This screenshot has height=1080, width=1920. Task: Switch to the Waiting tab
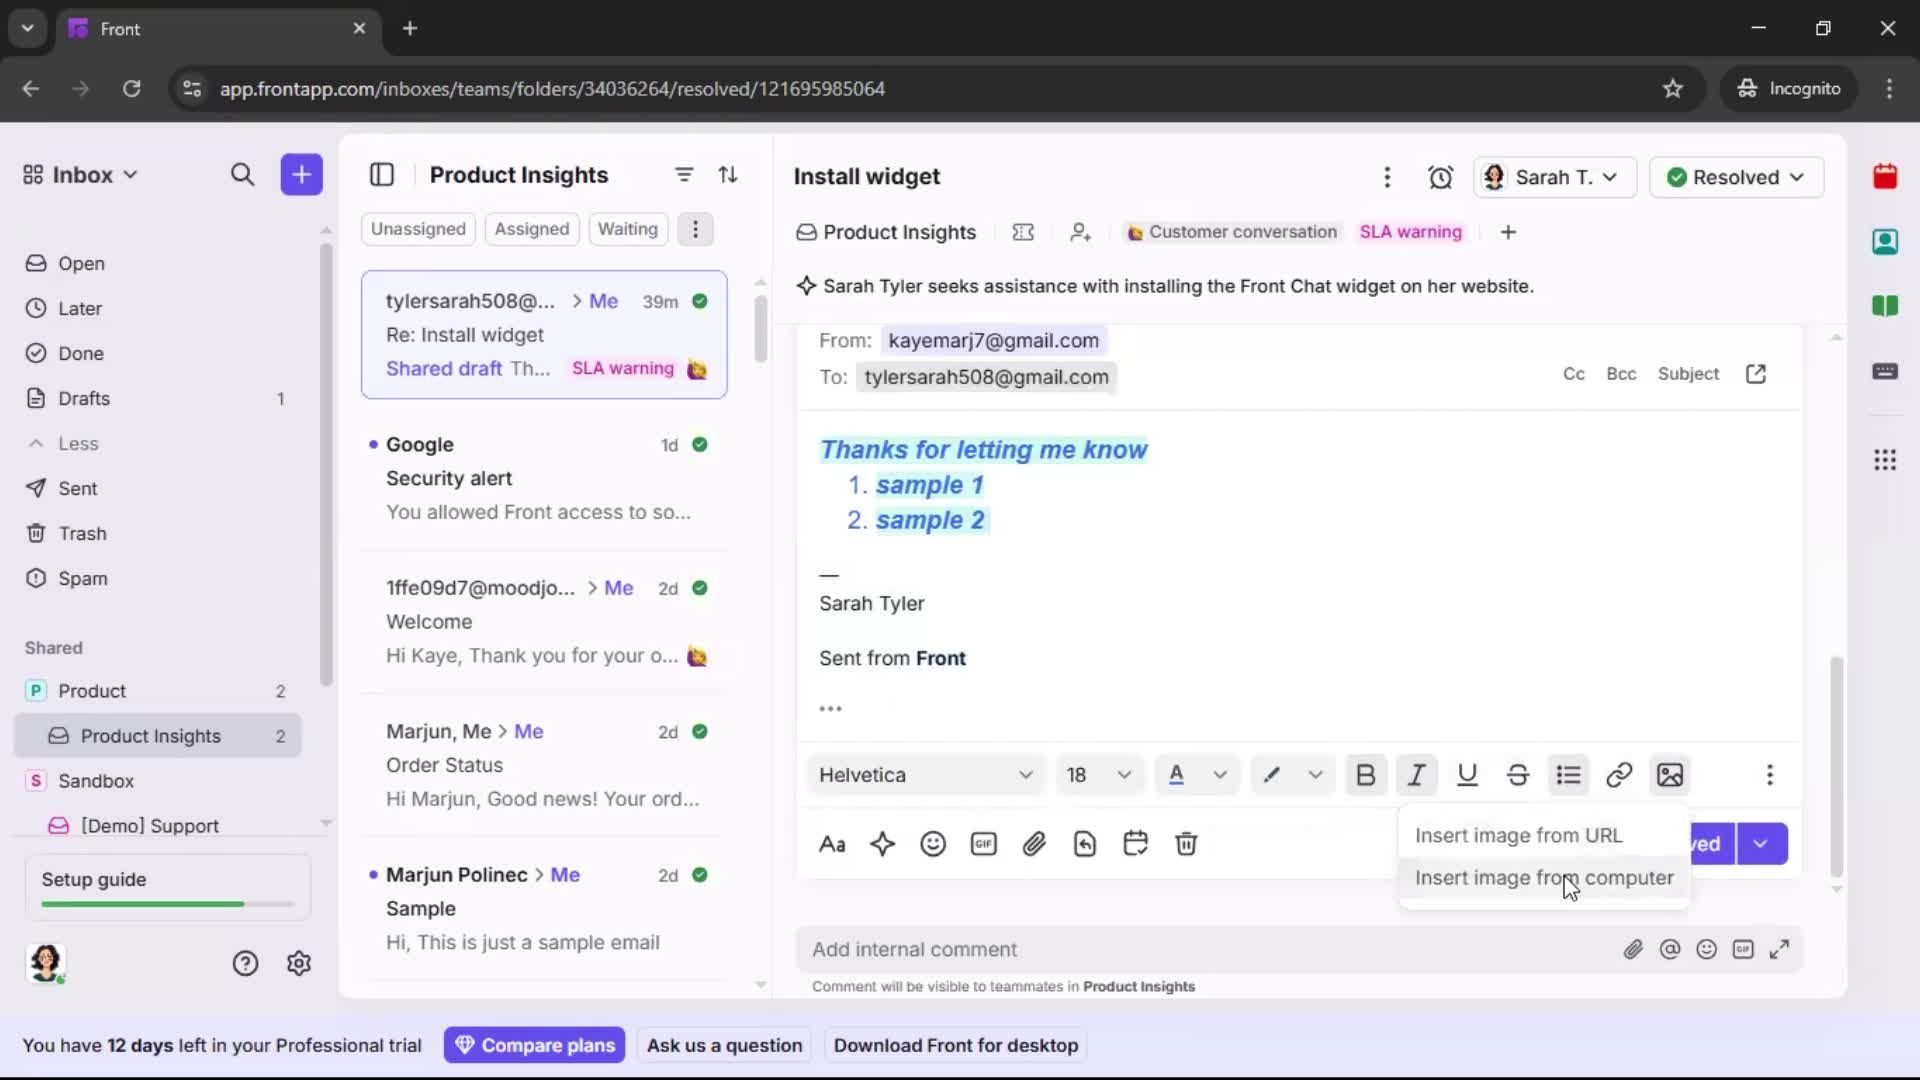[627, 229]
